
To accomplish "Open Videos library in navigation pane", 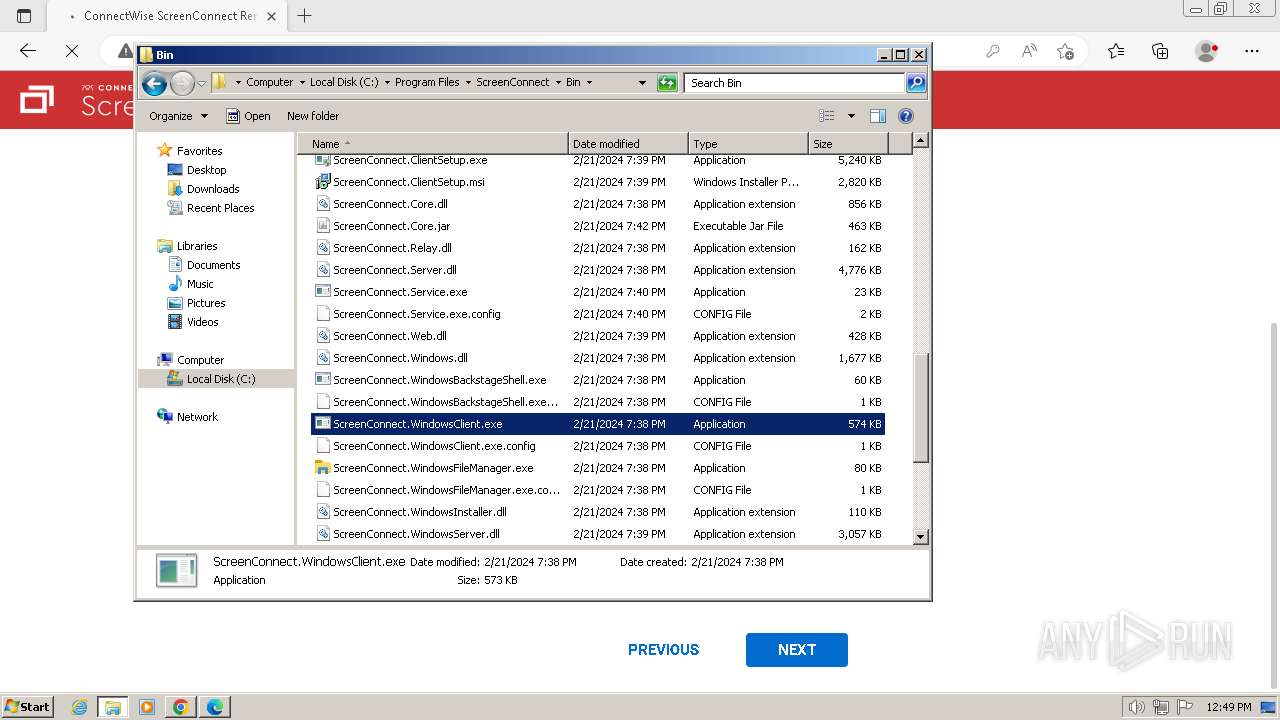I will pyautogui.click(x=202, y=322).
